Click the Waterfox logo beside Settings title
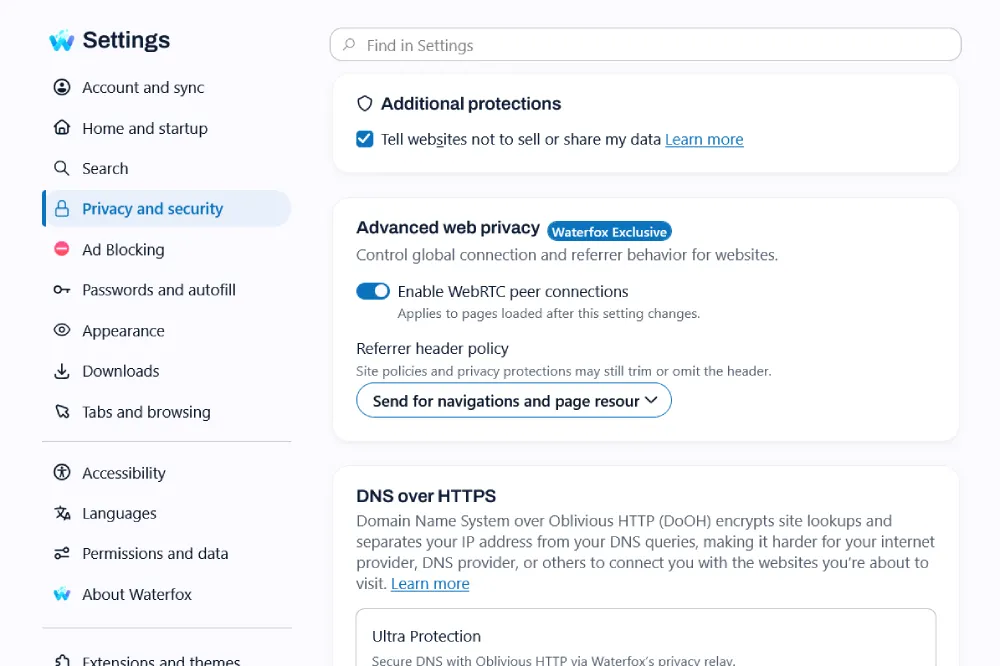 [62, 40]
